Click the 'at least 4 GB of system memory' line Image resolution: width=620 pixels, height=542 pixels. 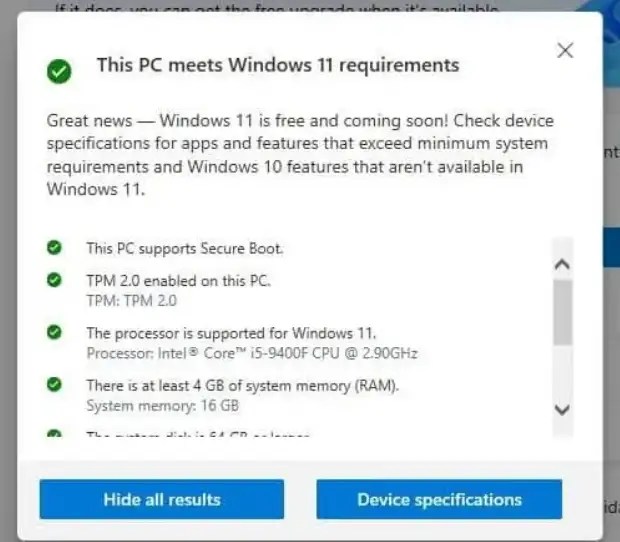[x=243, y=385]
